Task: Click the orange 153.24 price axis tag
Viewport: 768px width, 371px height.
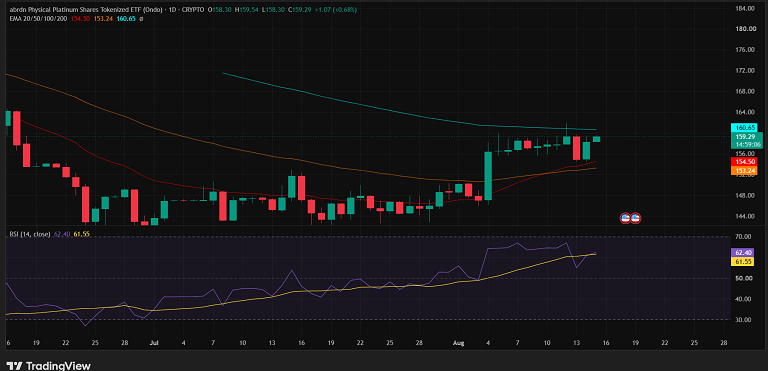Action: (744, 171)
